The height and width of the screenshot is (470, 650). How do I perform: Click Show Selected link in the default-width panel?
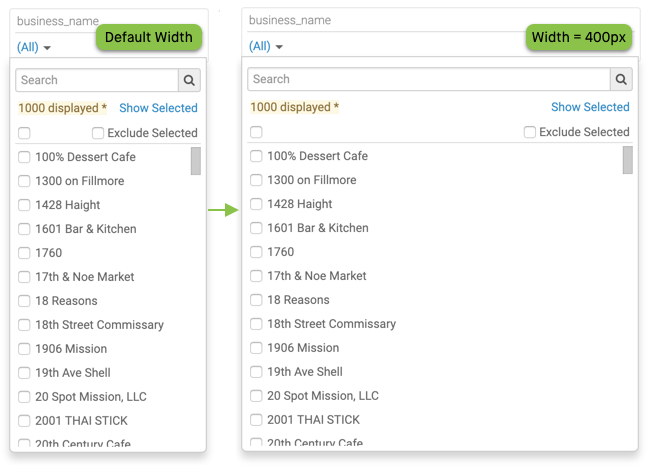tap(158, 108)
